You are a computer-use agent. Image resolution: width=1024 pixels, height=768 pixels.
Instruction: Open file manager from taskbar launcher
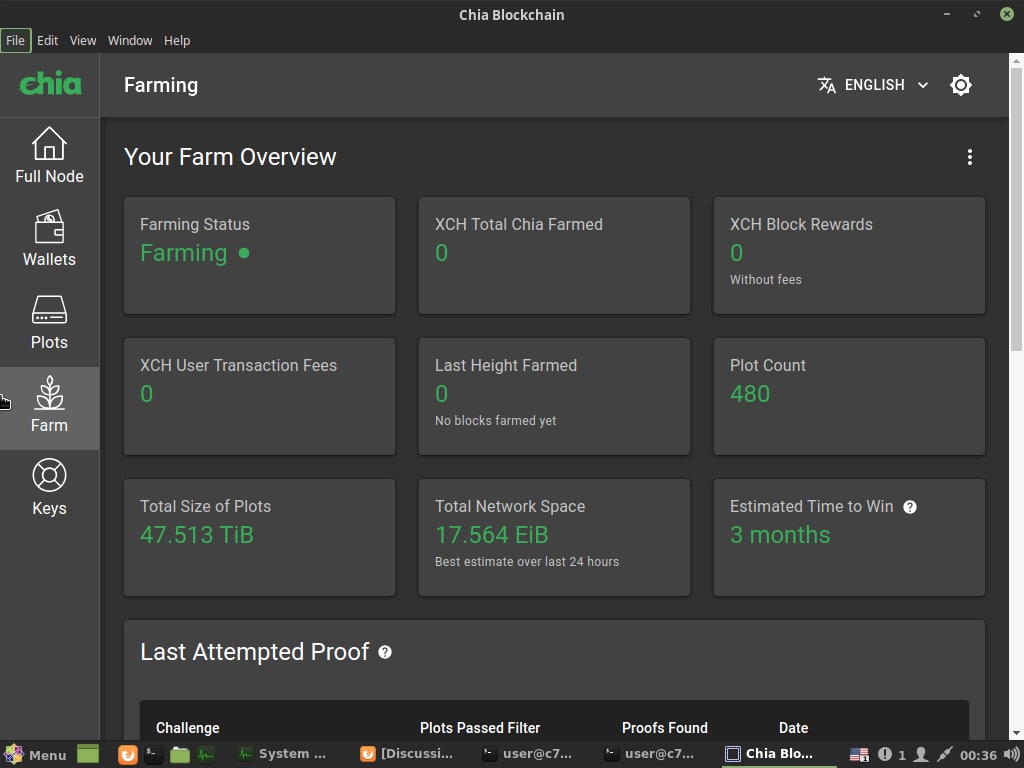tap(180, 754)
